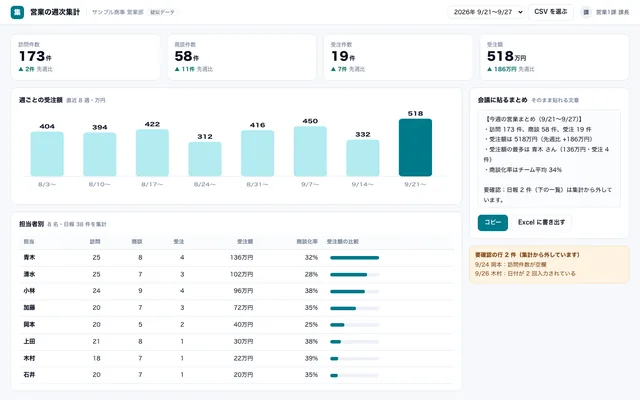Click 石井 in the staff table

(x=29, y=375)
